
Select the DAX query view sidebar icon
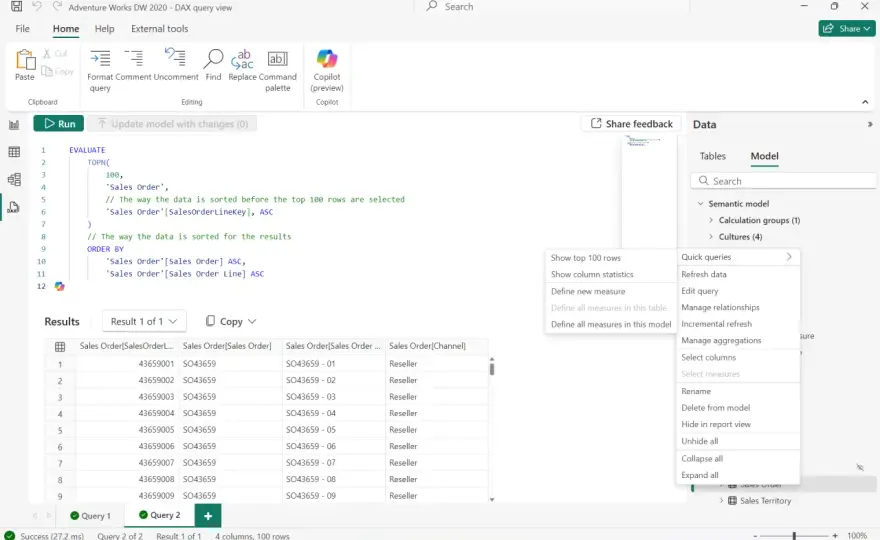click(x=13, y=207)
